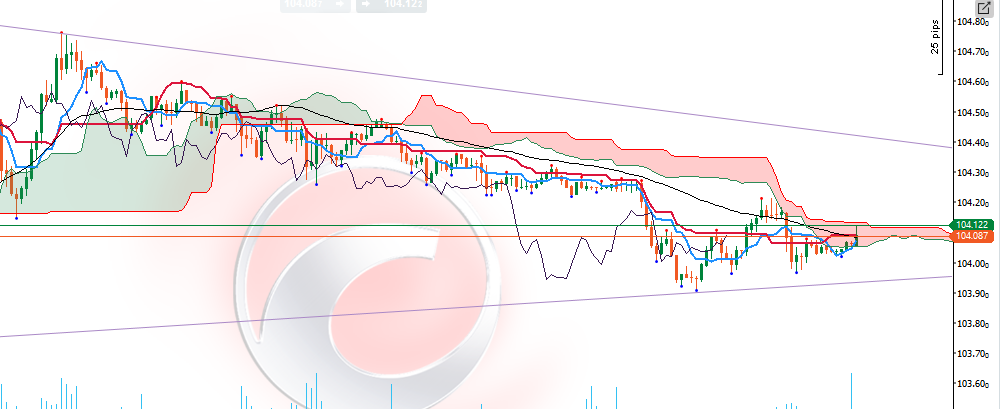Screen dimensions: 1000x409
Task: Click the 104.00 price axis label
Action: [975, 264]
